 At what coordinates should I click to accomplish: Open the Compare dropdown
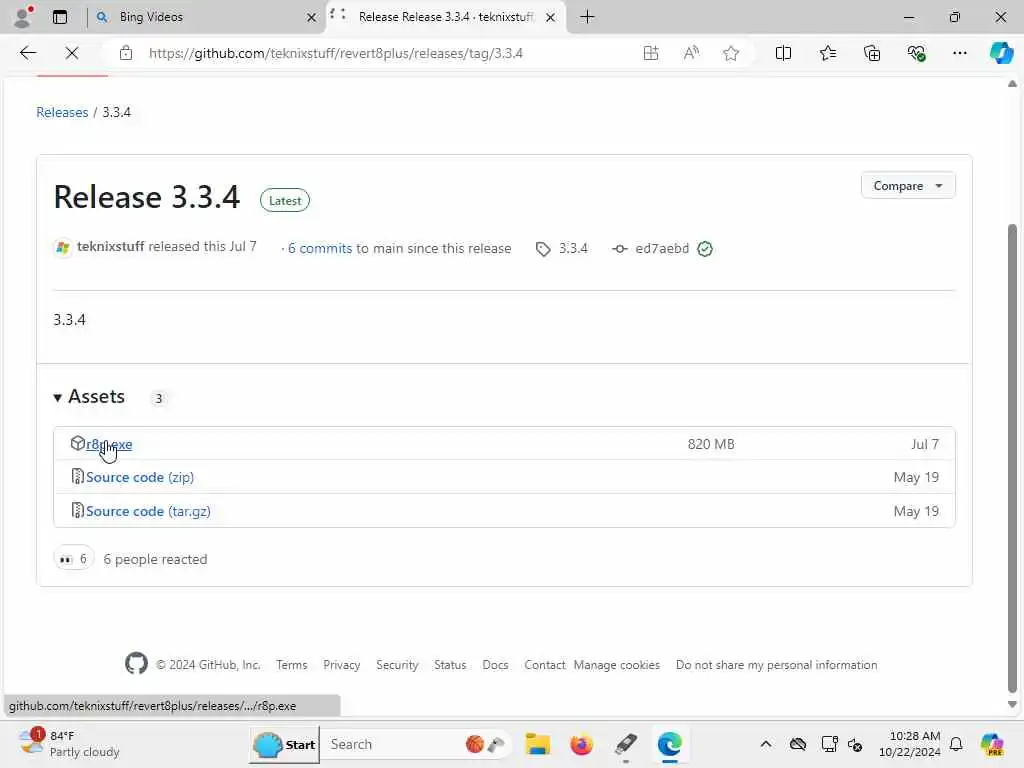(908, 185)
